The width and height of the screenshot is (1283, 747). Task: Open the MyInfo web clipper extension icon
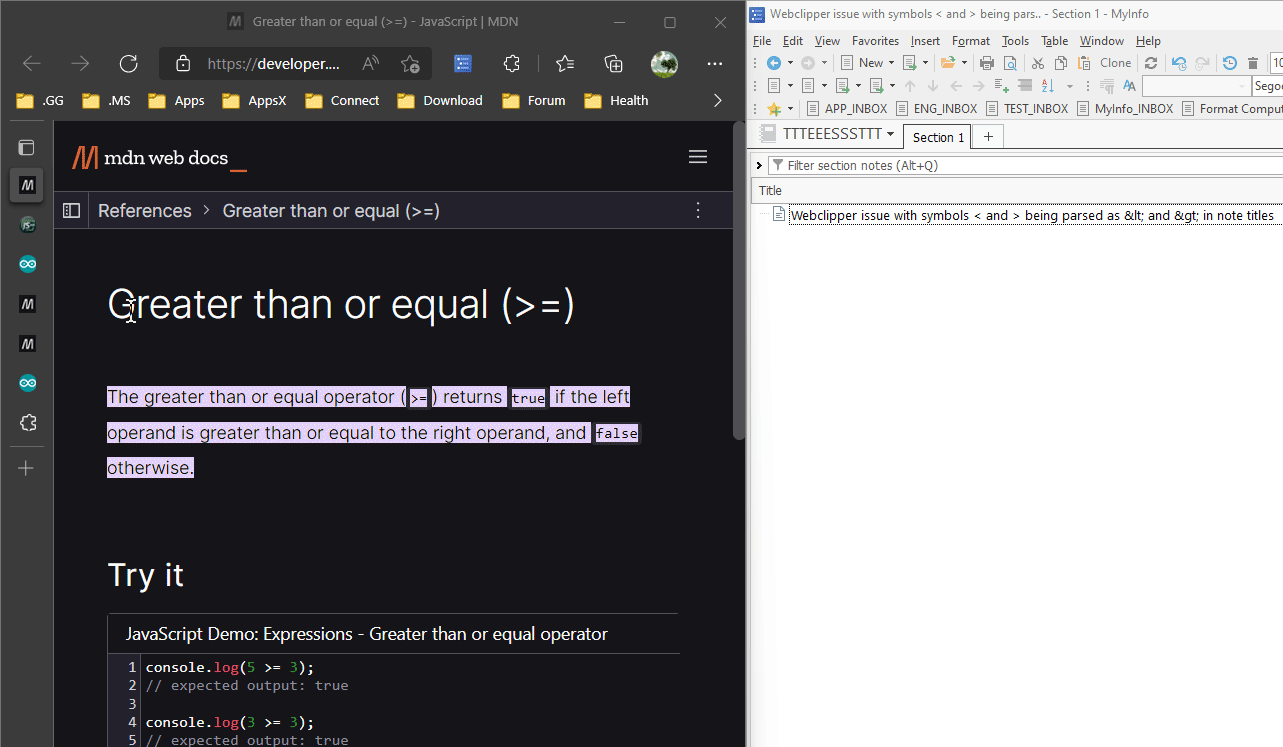462,64
